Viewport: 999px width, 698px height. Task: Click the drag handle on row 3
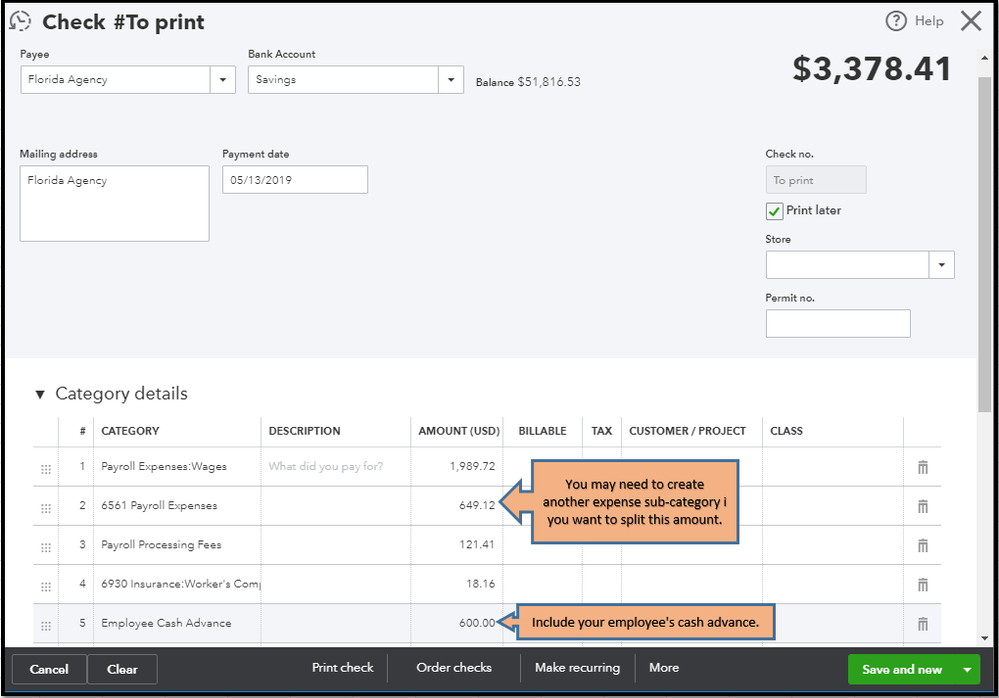pos(45,547)
